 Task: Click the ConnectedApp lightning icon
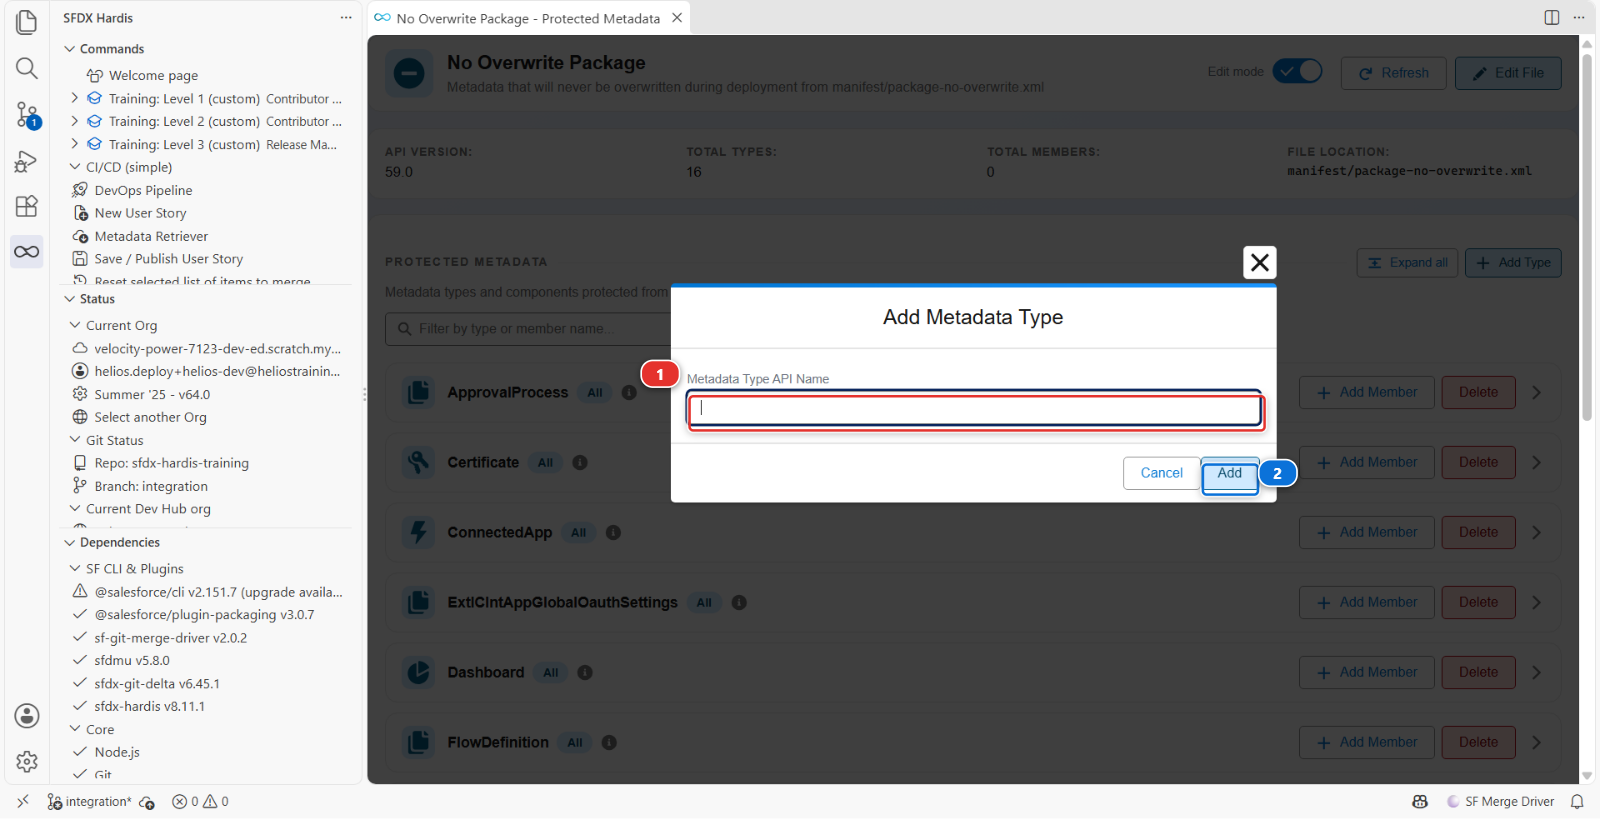click(x=419, y=532)
